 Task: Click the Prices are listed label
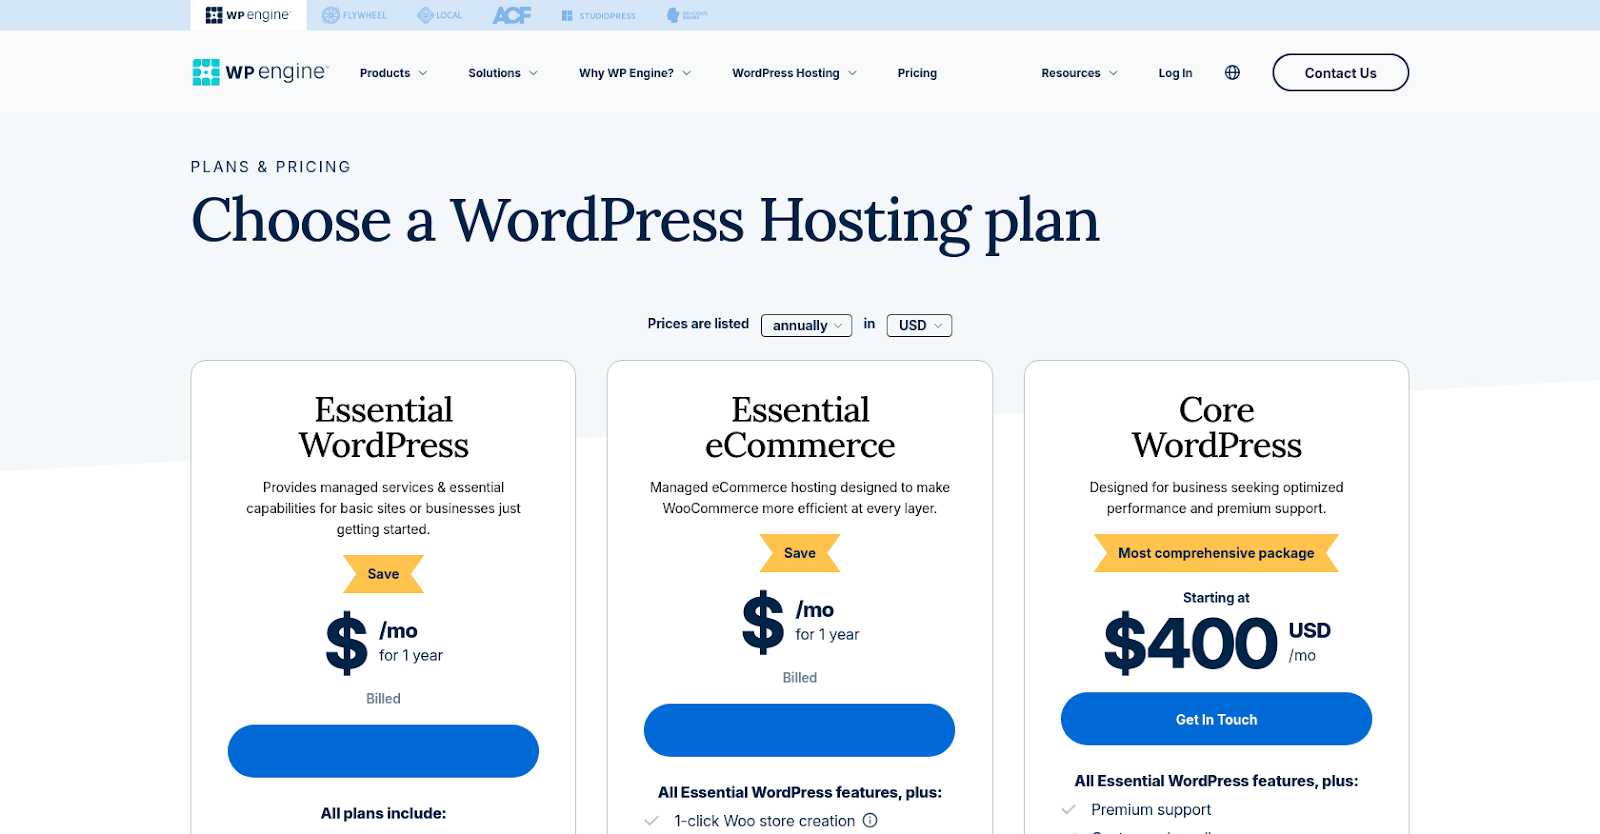[x=698, y=324]
